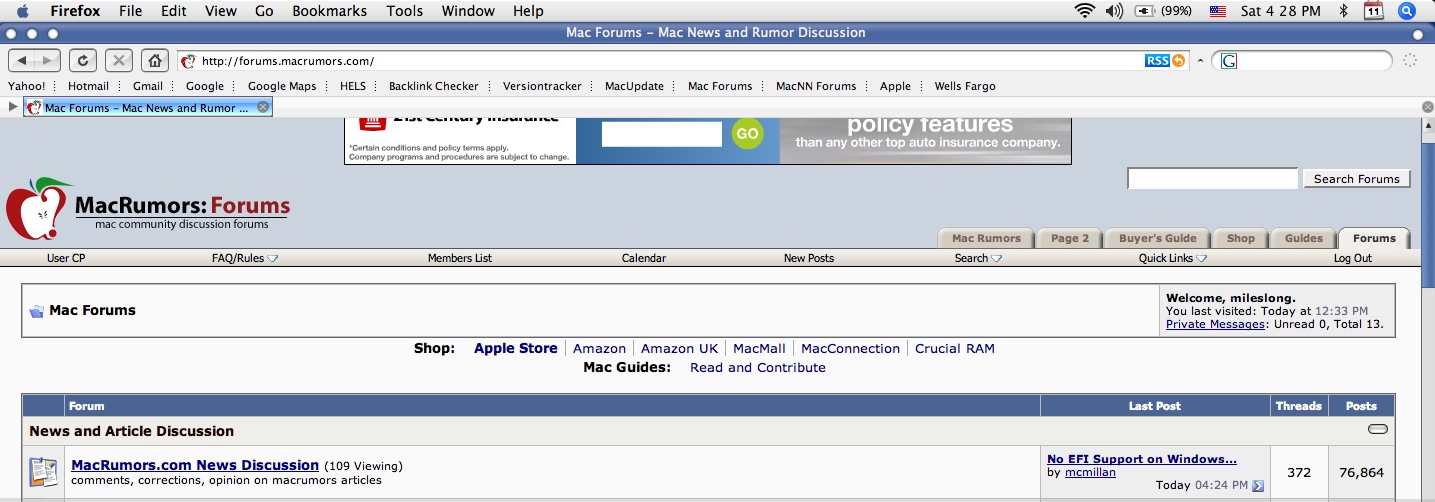Viewport: 1435px width, 502px height.
Task: Click the Gmail bookmark
Action: [148, 86]
